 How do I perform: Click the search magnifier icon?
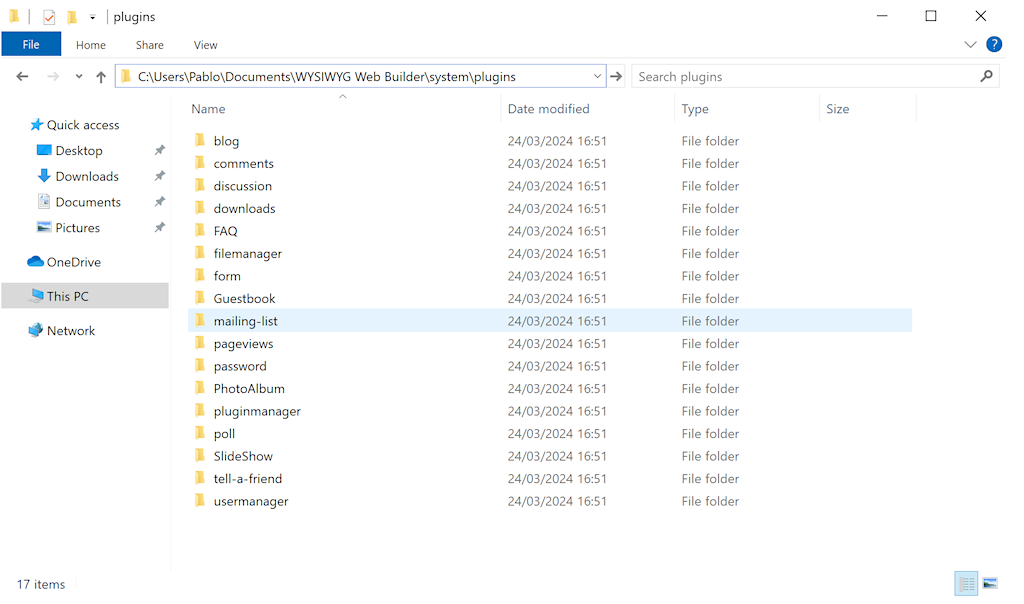pyautogui.click(x=986, y=76)
